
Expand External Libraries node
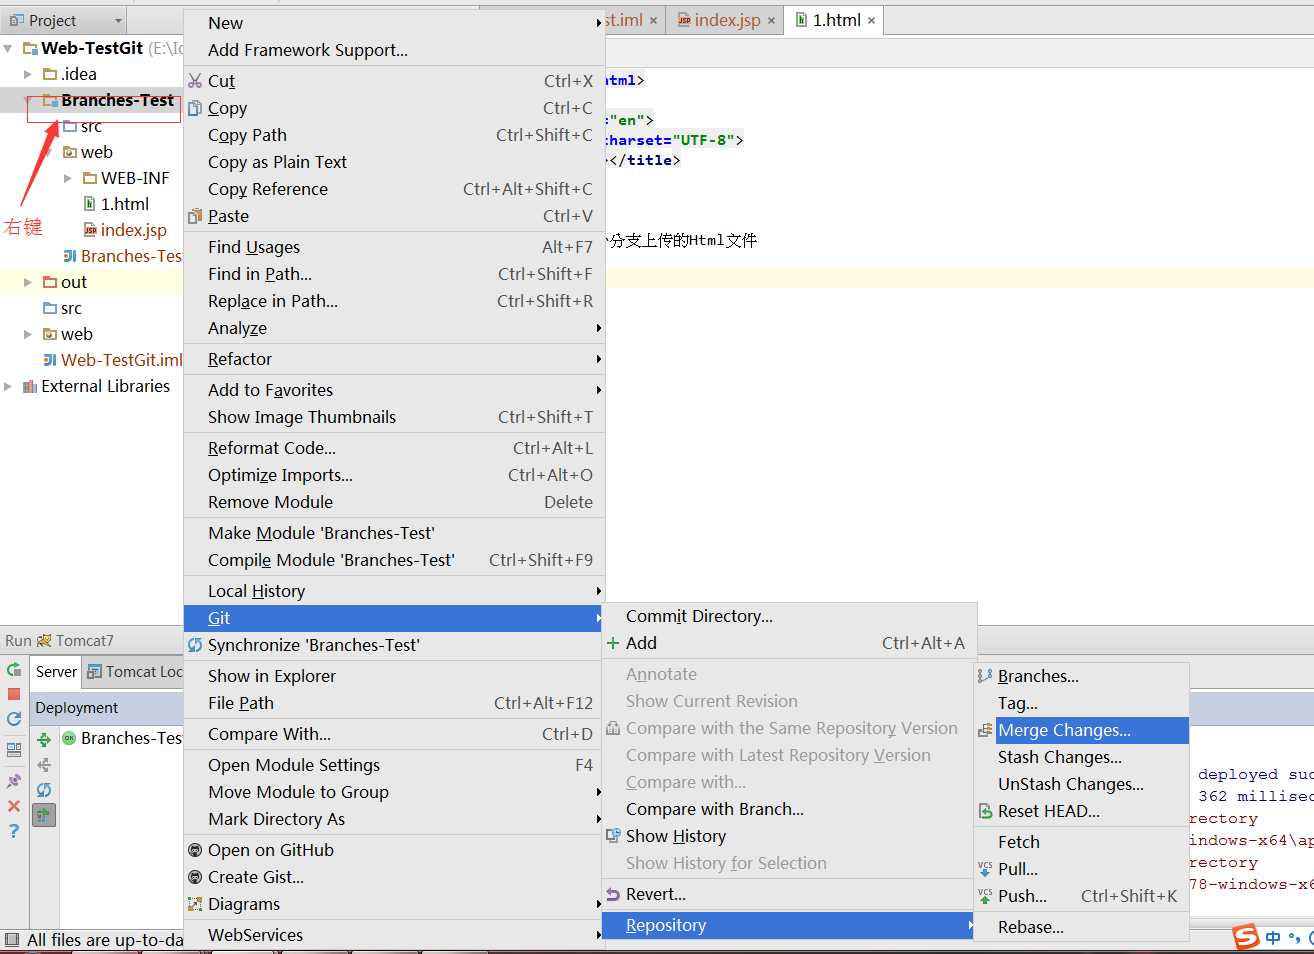[x=8, y=386]
